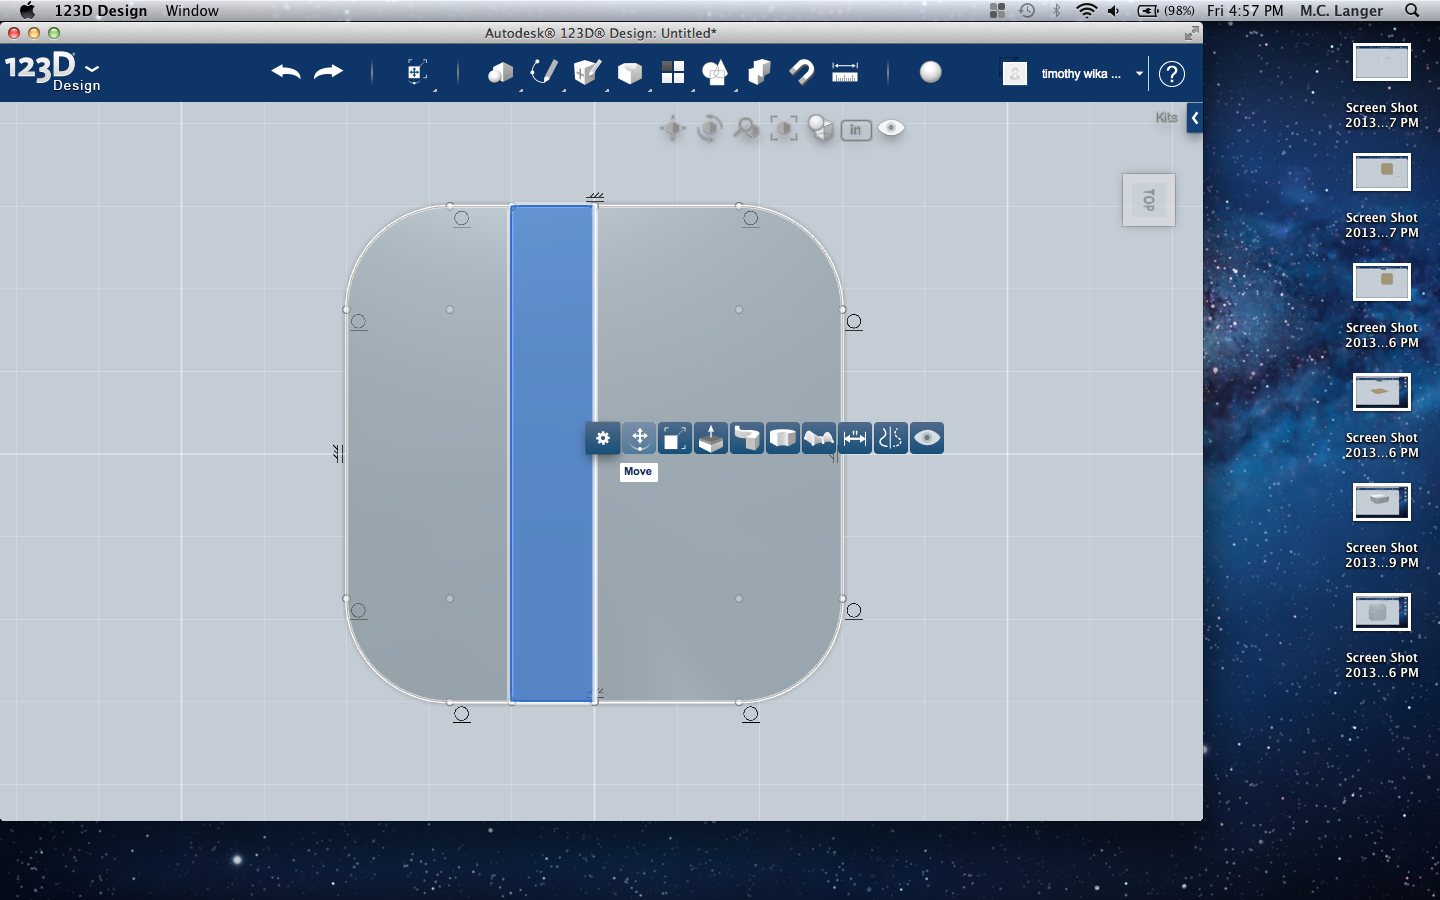Viewport: 1440px width, 900px height.
Task: Open the Apple menu
Action: tap(27, 11)
